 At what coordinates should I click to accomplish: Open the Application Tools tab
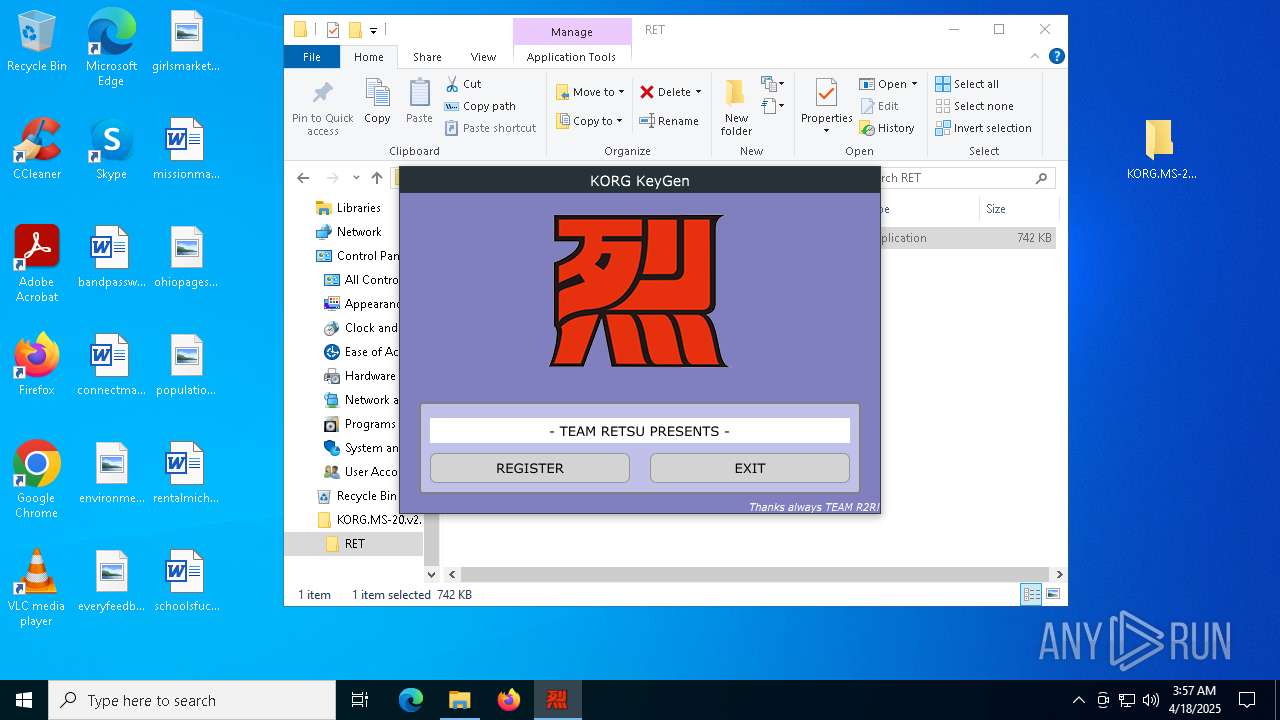[571, 57]
